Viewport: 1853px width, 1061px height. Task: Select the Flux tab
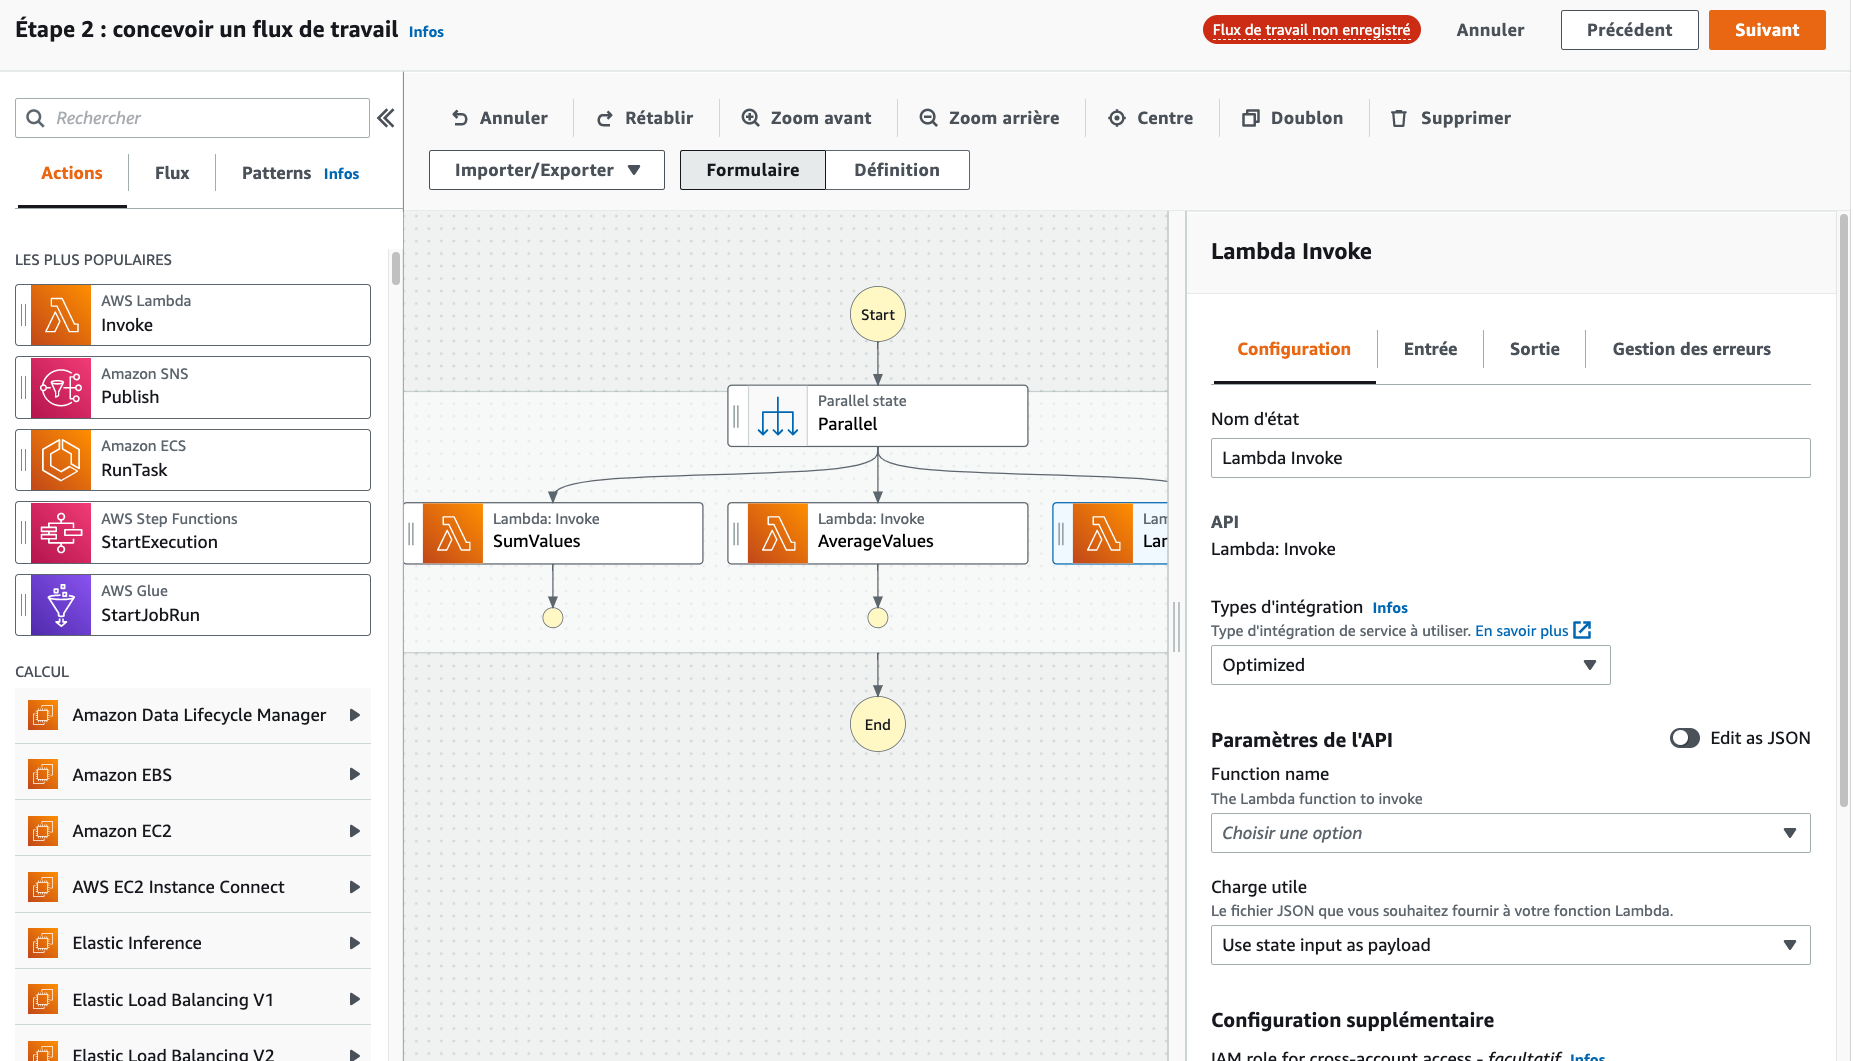(x=172, y=173)
